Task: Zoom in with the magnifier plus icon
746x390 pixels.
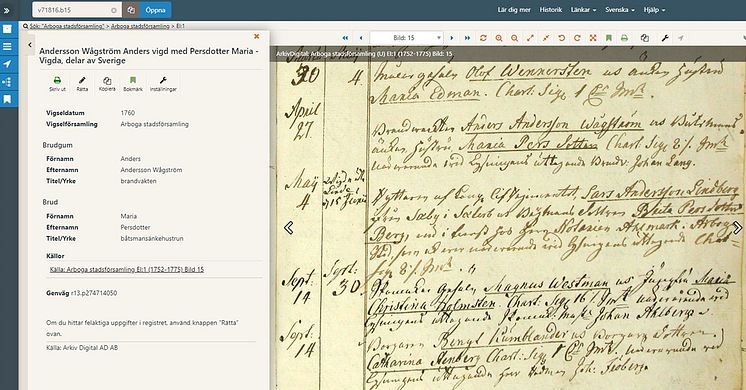Action: coord(499,38)
